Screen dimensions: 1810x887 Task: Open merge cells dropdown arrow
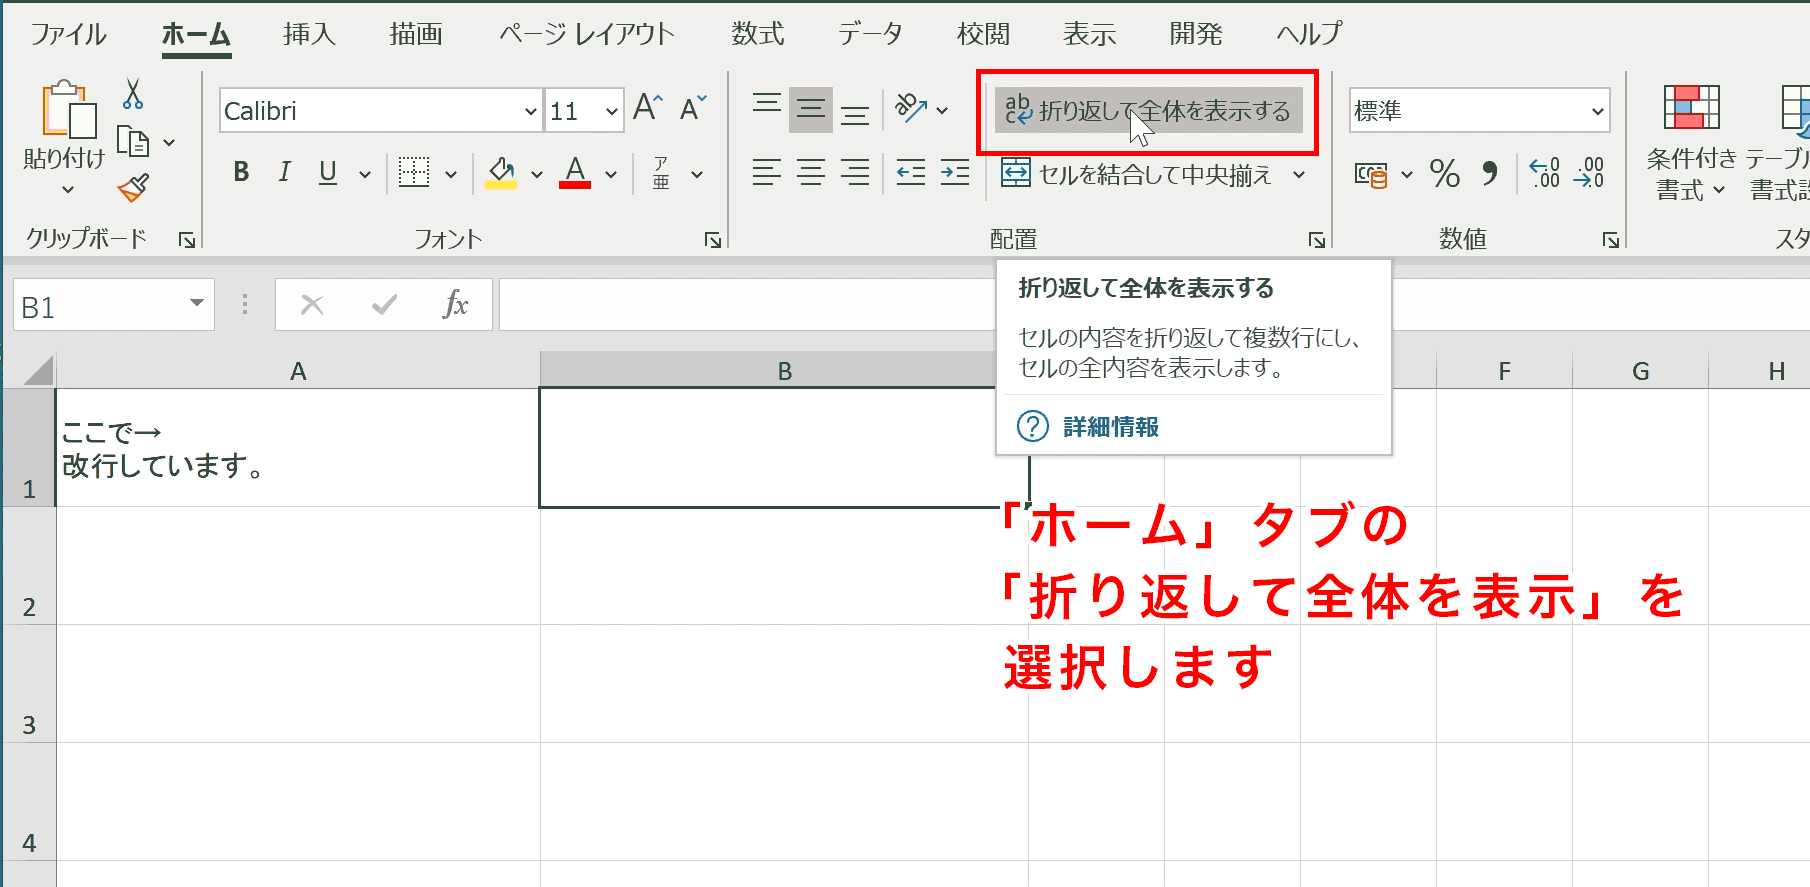tap(1299, 174)
